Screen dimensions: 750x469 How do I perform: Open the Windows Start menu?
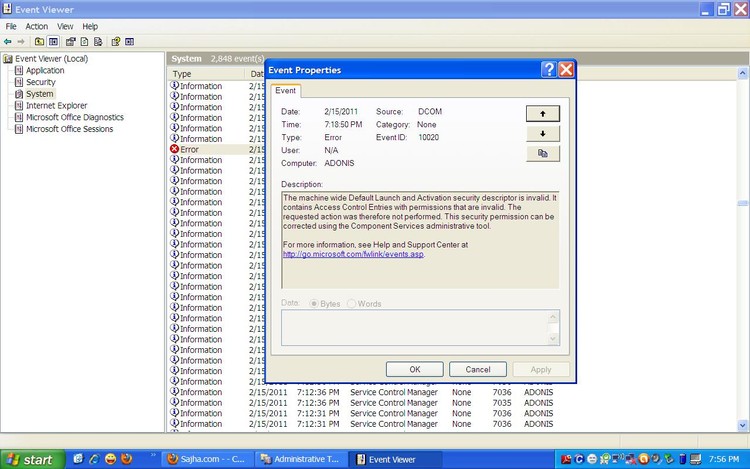tap(30, 459)
